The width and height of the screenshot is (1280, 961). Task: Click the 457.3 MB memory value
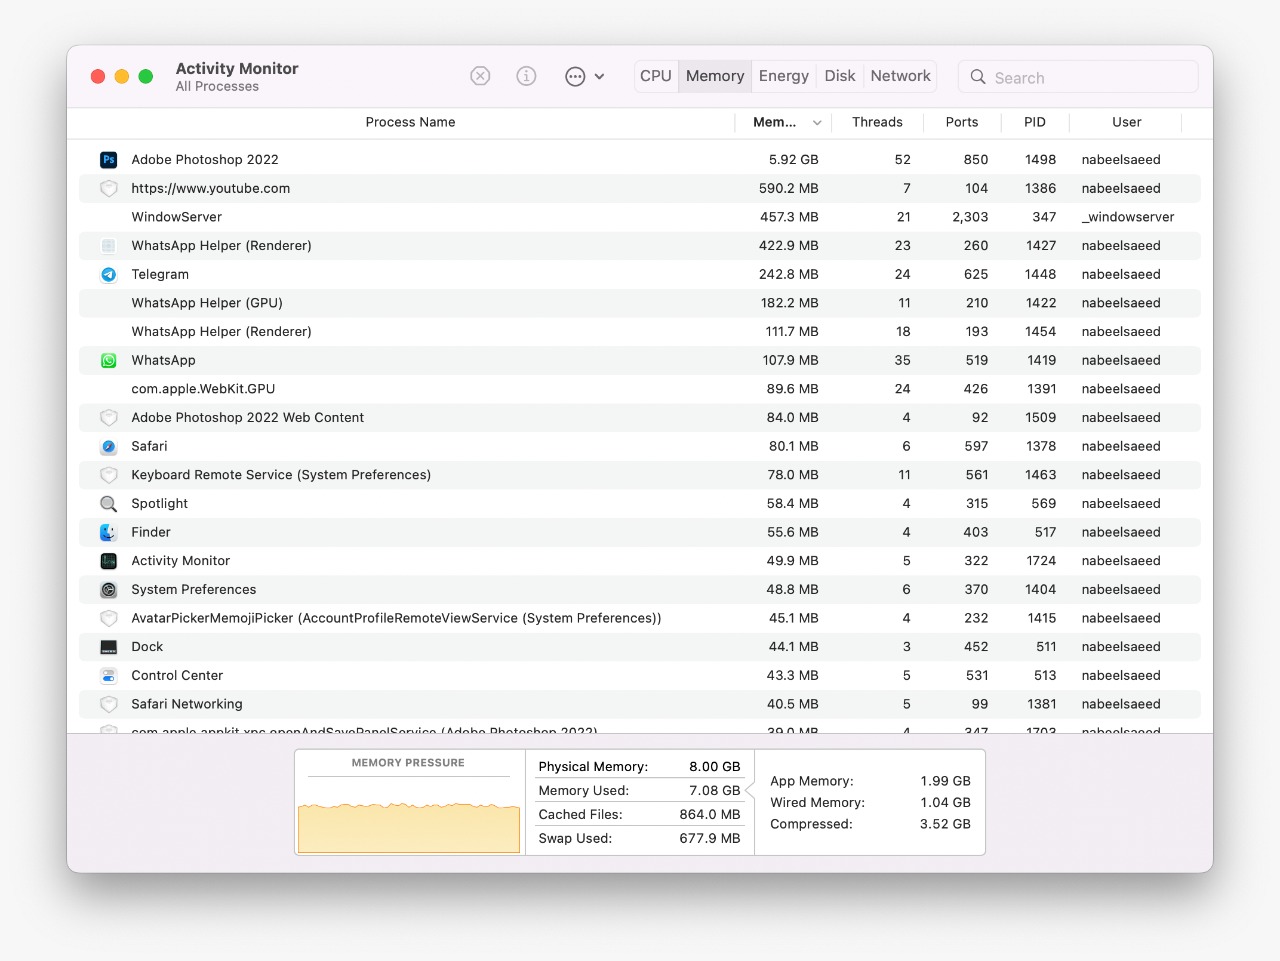[789, 217]
